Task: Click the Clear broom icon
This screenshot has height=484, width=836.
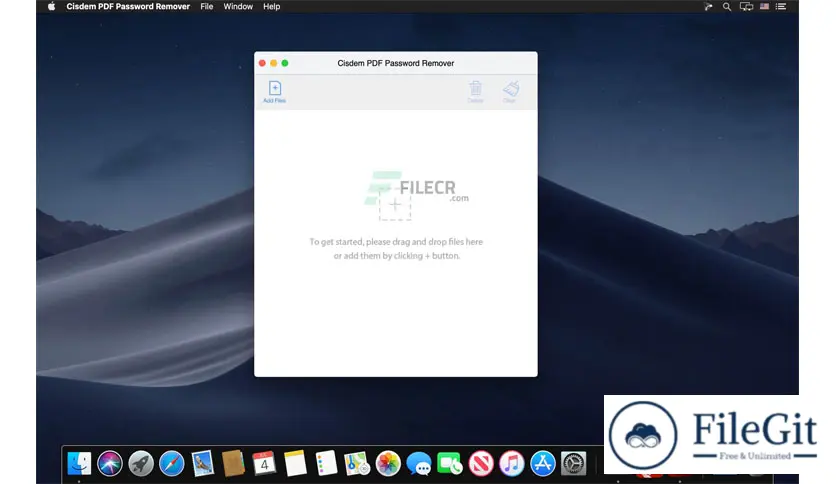Action: 510,91
